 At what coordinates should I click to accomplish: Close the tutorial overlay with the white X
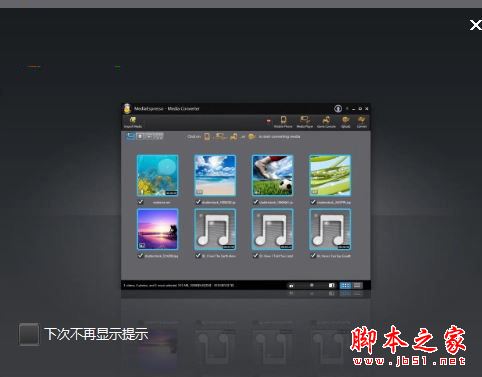[475, 25]
